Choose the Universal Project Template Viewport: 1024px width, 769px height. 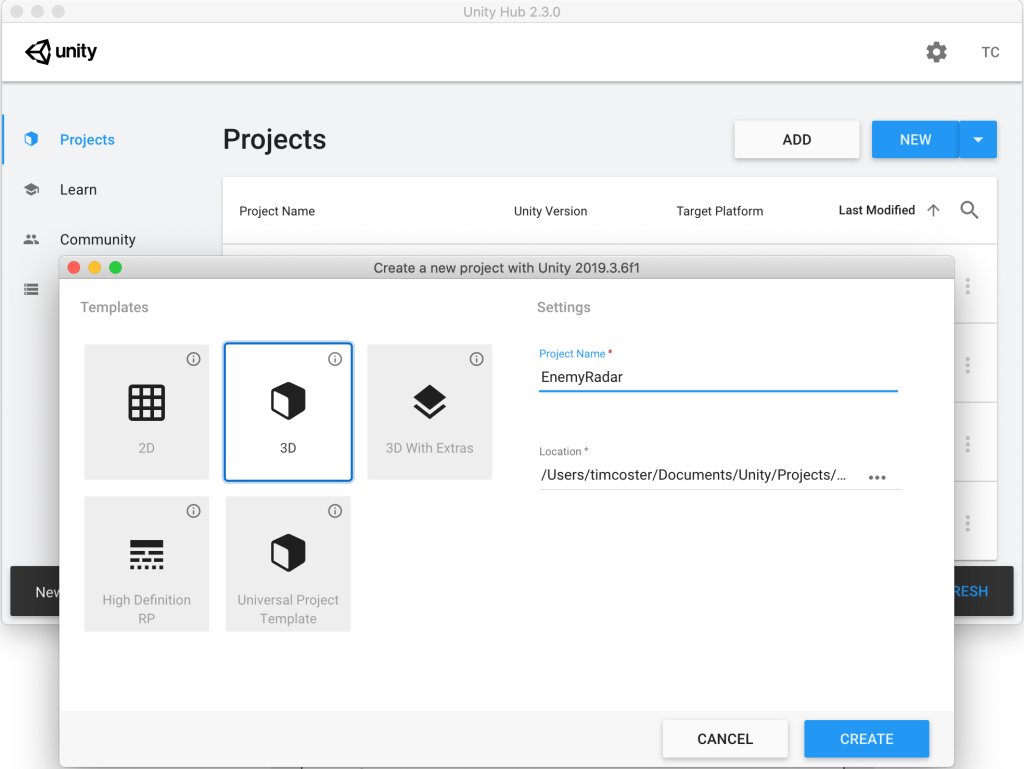point(288,563)
